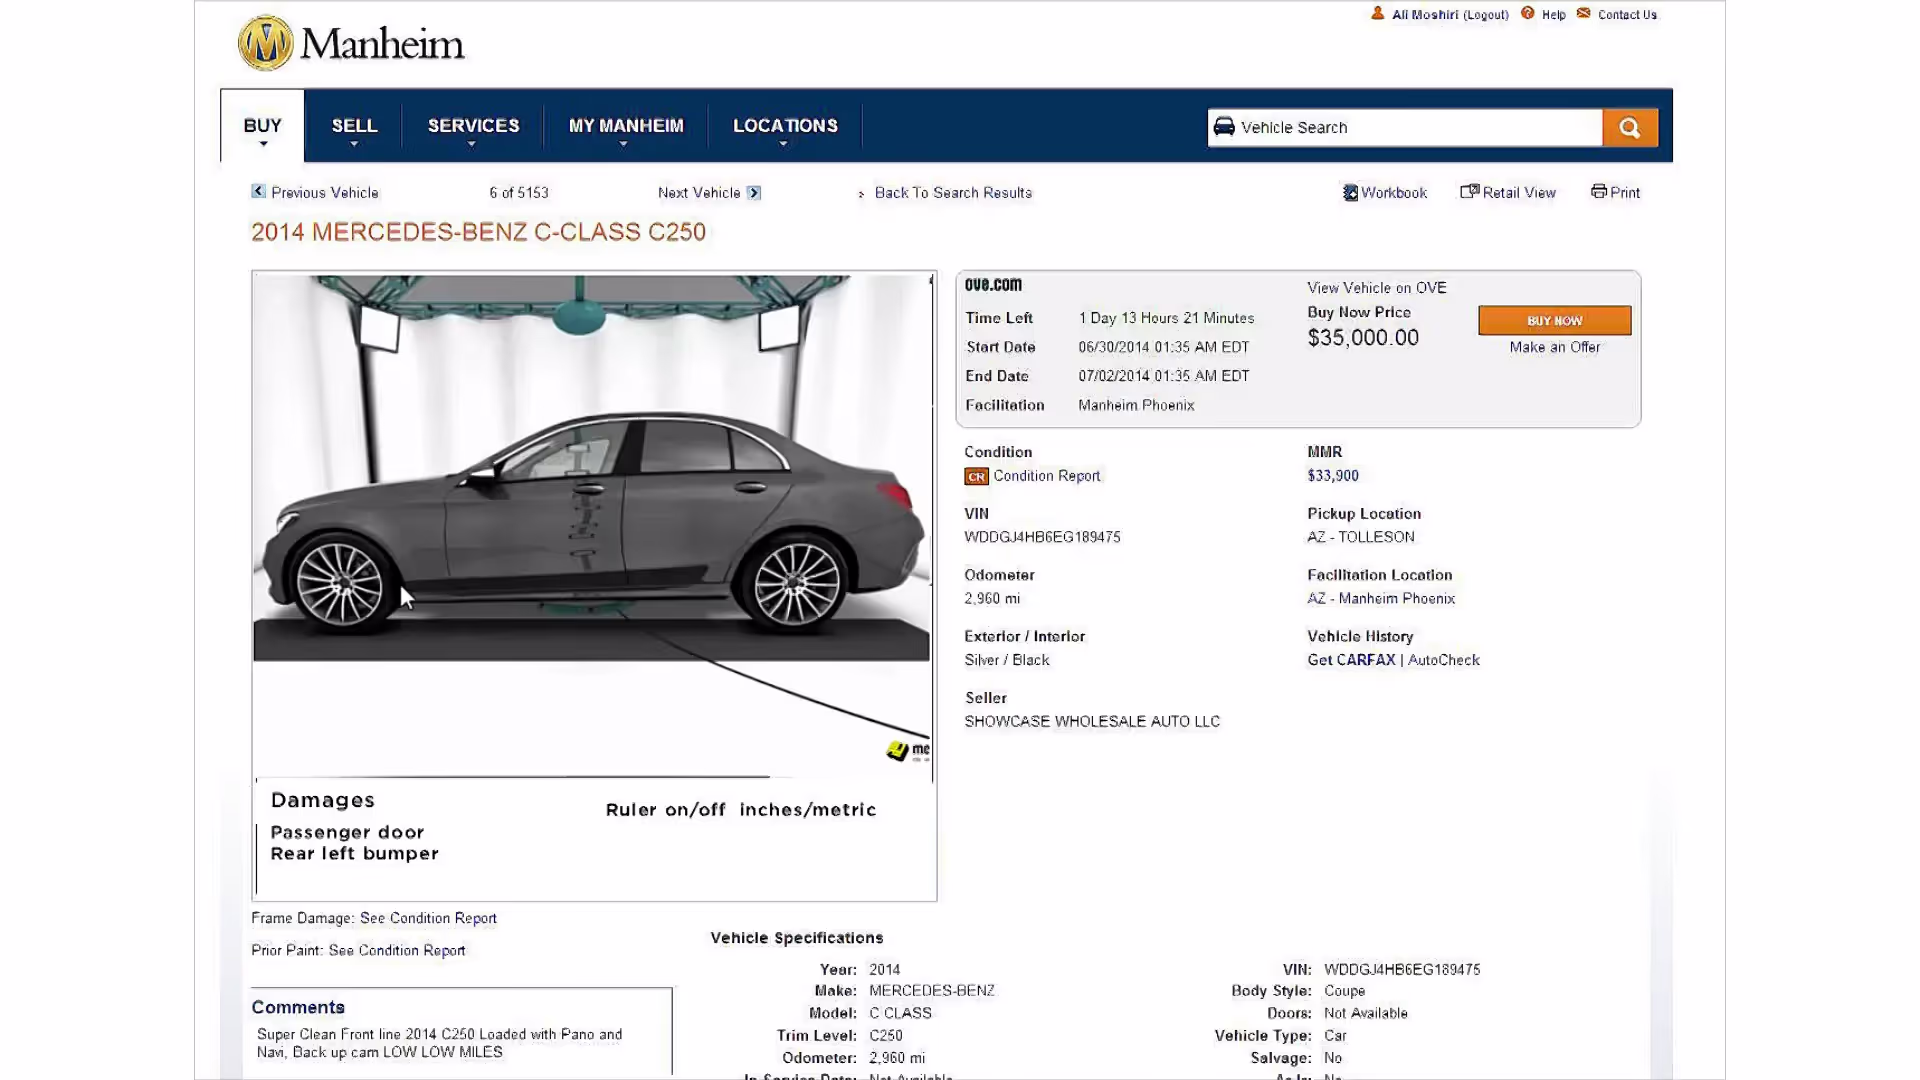Toggle Ruler on/off in viewer

coord(665,810)
